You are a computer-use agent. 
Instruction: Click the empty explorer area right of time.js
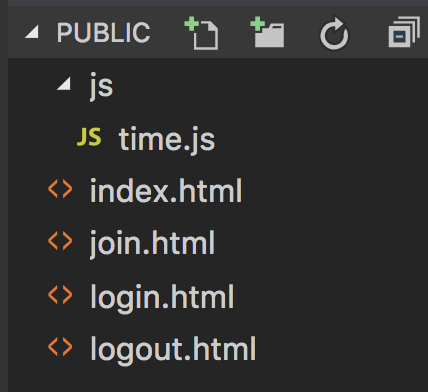click(320, 139)
